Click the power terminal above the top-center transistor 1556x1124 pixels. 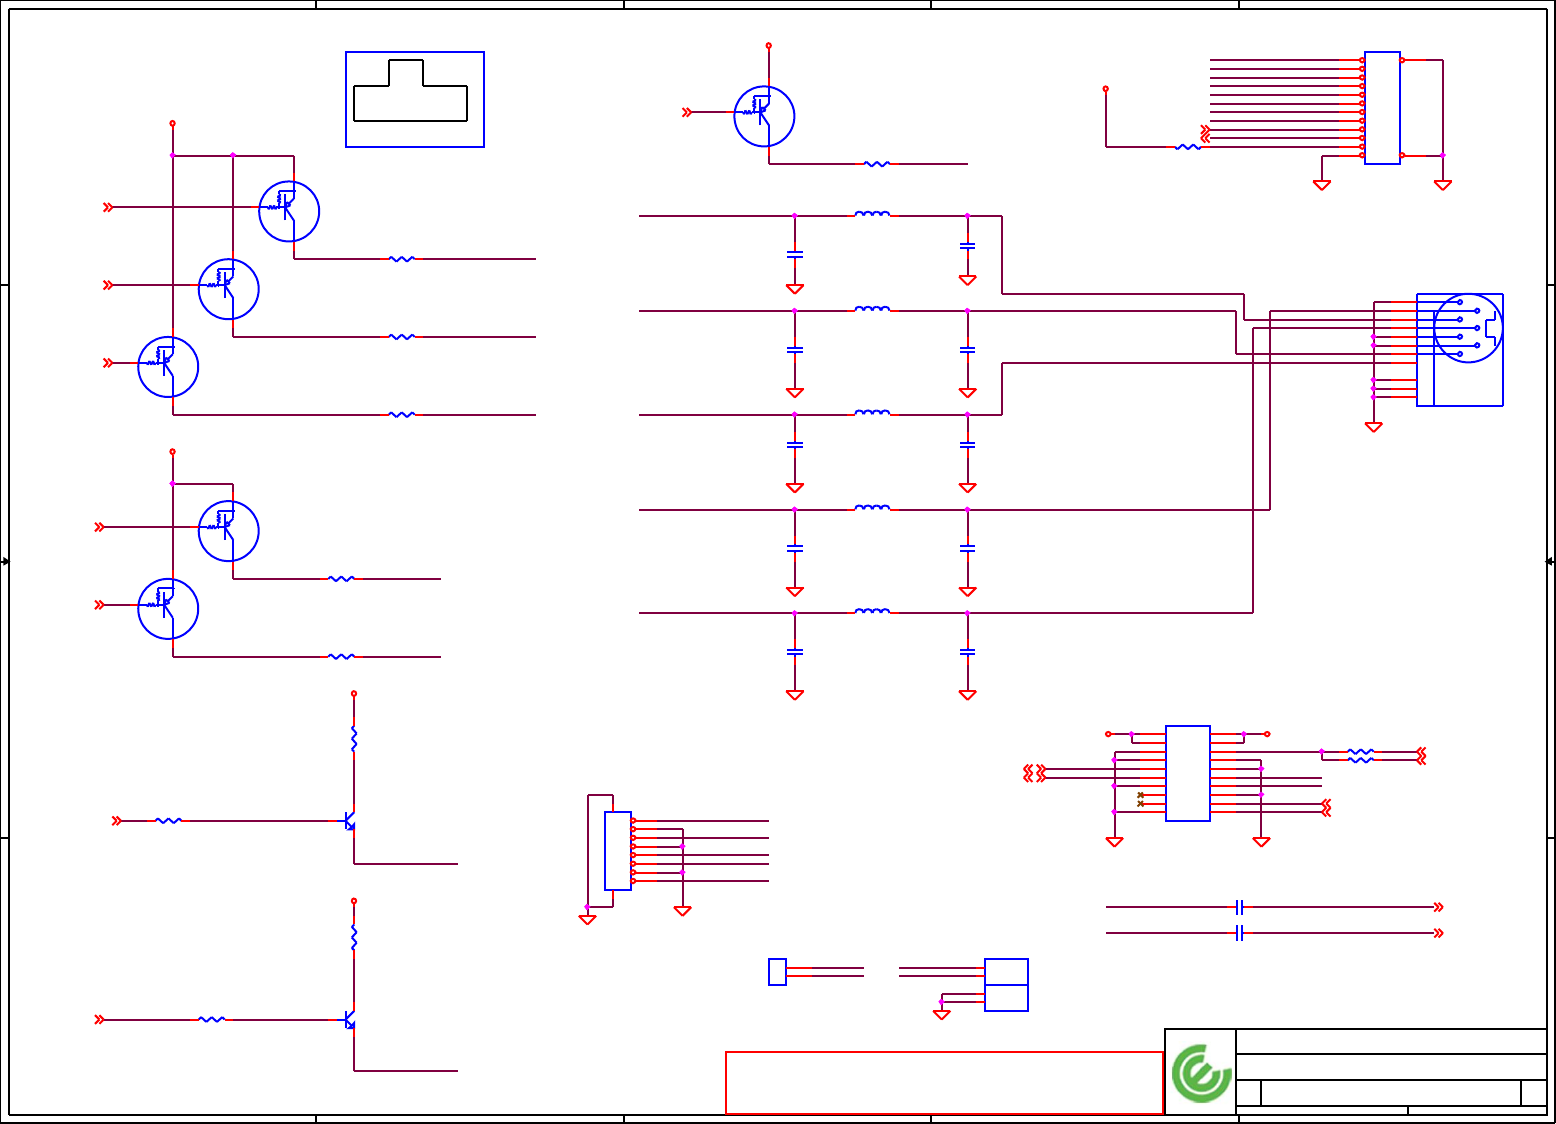point(768,45)
